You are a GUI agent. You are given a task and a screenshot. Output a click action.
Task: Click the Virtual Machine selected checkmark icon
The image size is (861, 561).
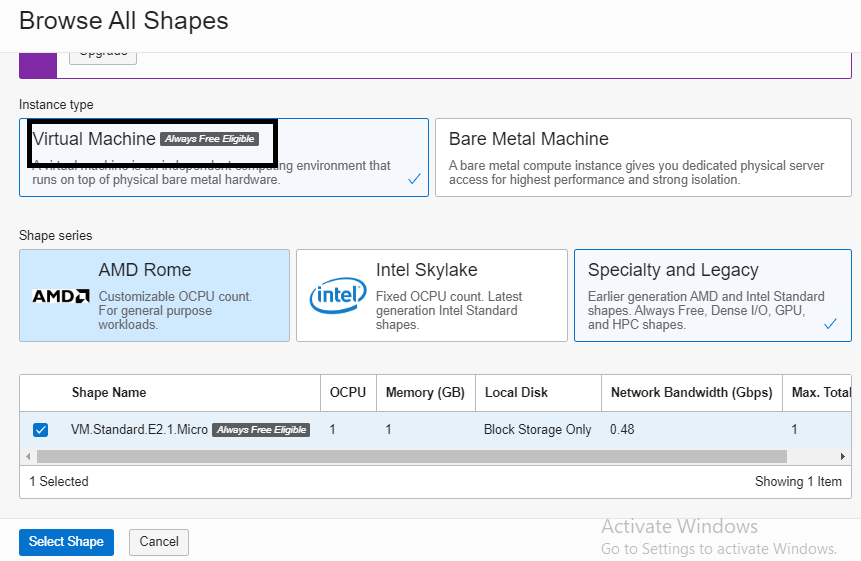[x=415, y=180]
